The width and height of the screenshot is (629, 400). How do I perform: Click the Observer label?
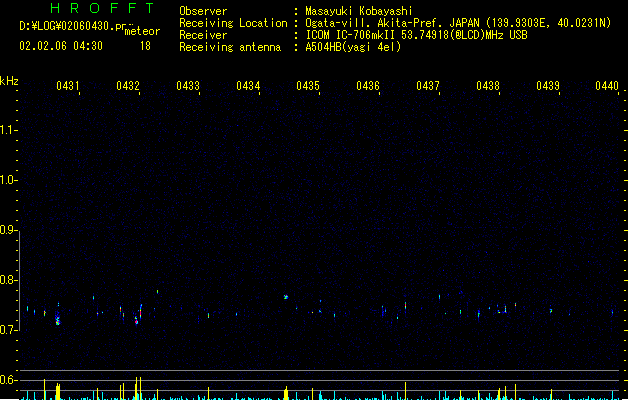[203, 11]
